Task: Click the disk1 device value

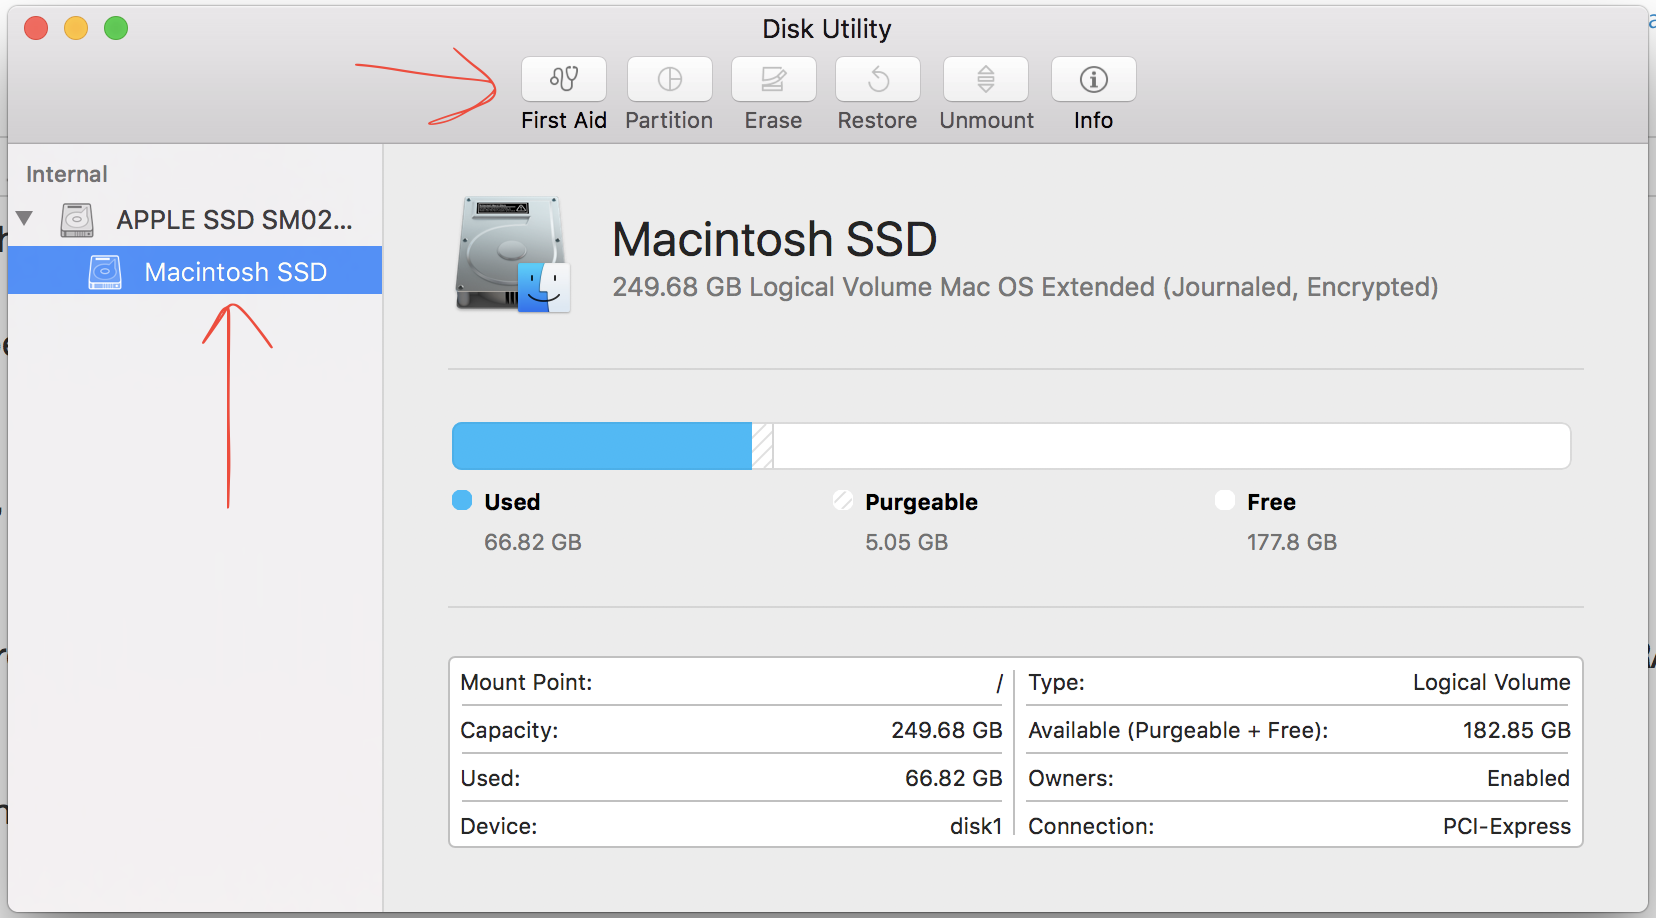Action: (x=975, y=826)
